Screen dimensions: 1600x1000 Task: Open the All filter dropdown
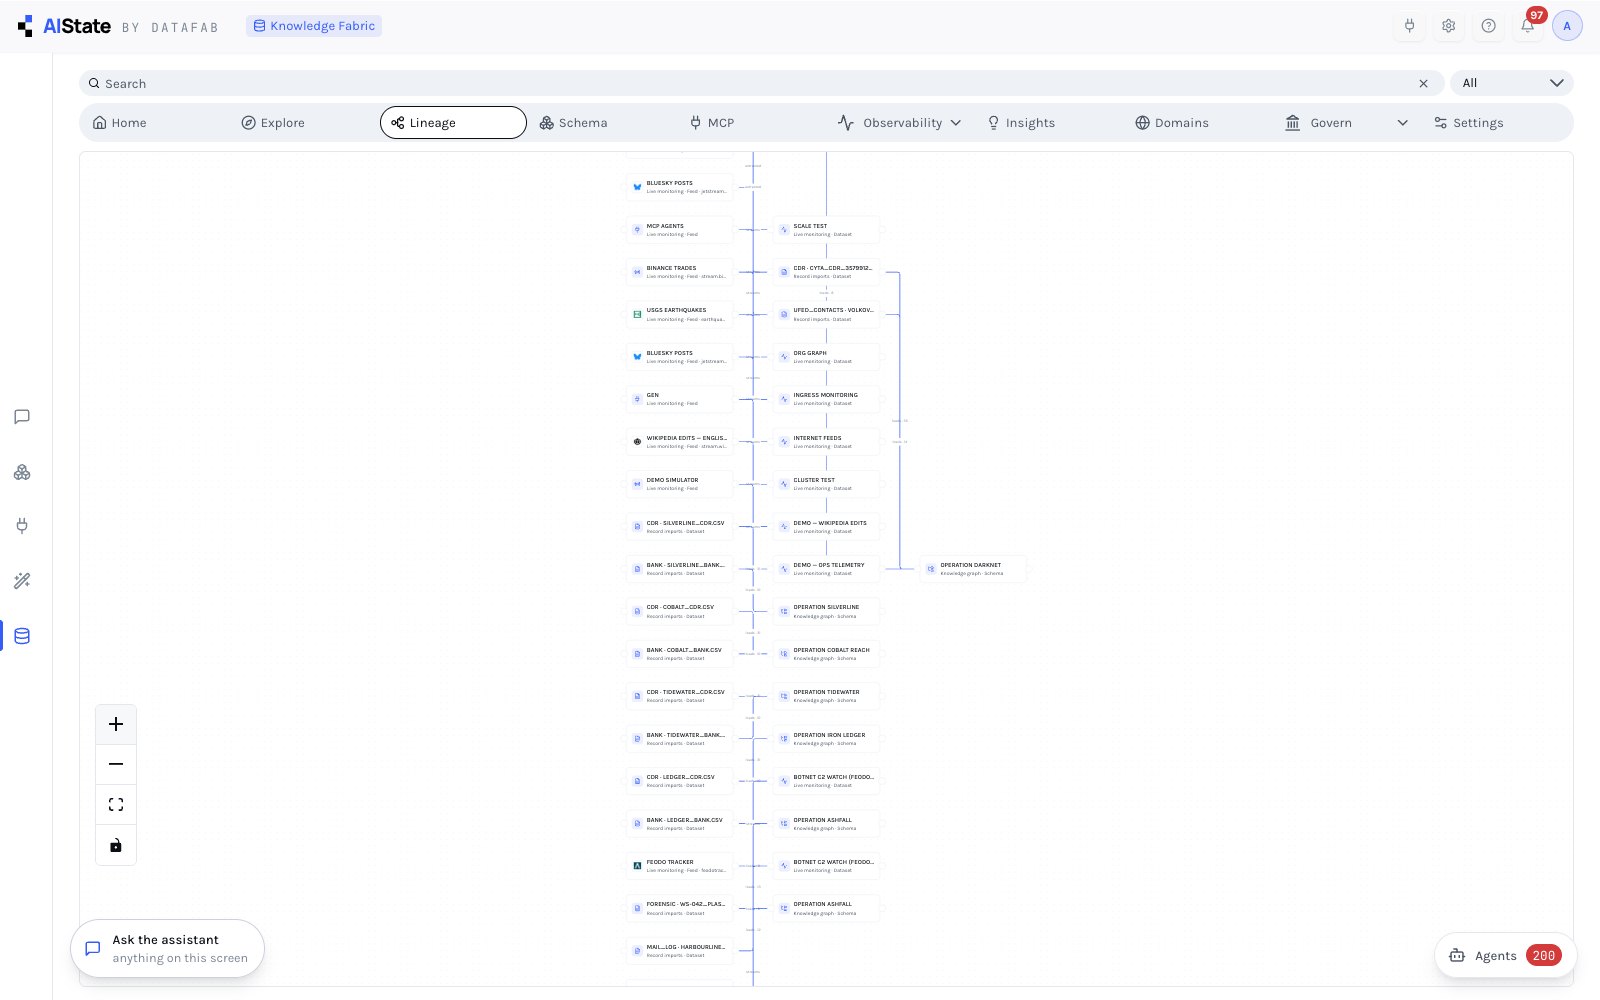(x=1512, y=83)
